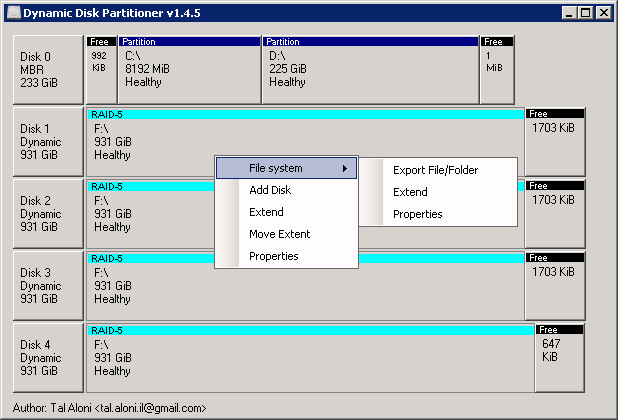618x420 pixels.
Task: Select the Disk 1 Dynamic disk box
Action: pyautogui.click(x=48, y=142)
